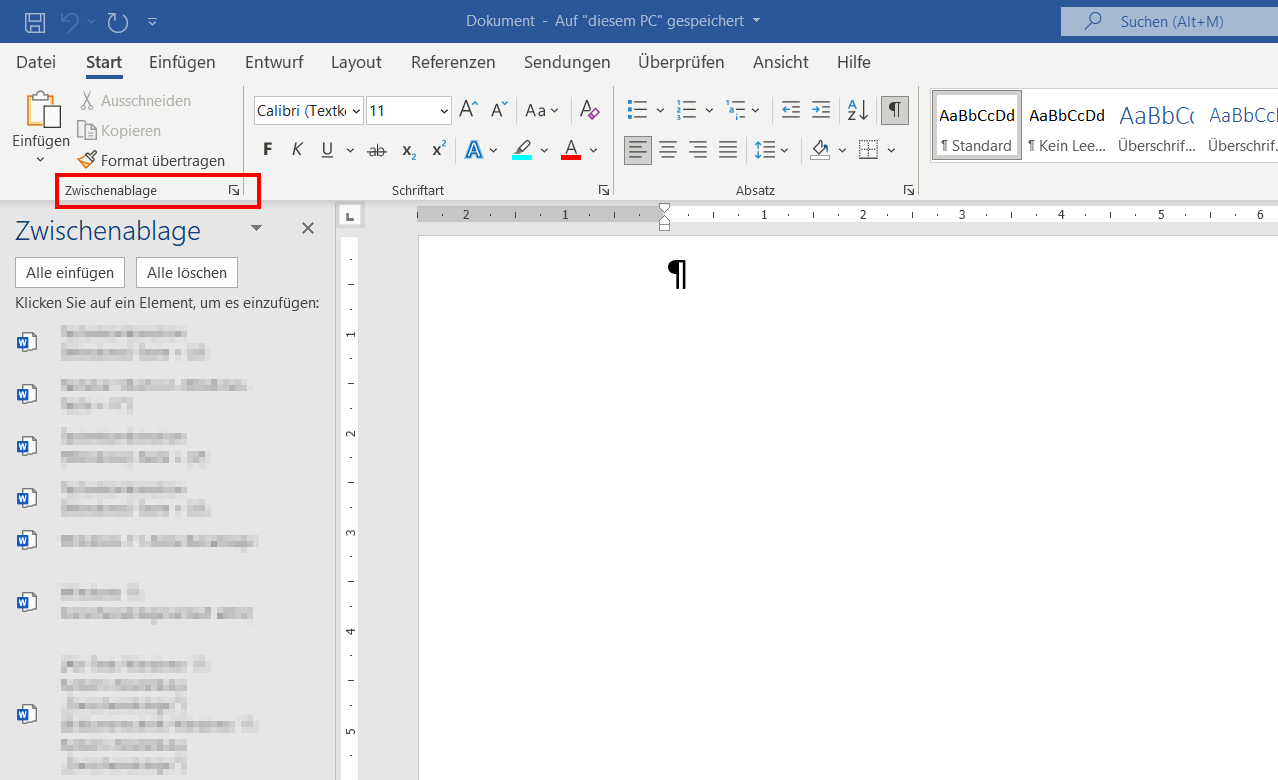Image resolution: width=1278 pixels, height=780 pixels.
Task: Open Schriftart dialog launcher arrow
Action: [603, 190]
